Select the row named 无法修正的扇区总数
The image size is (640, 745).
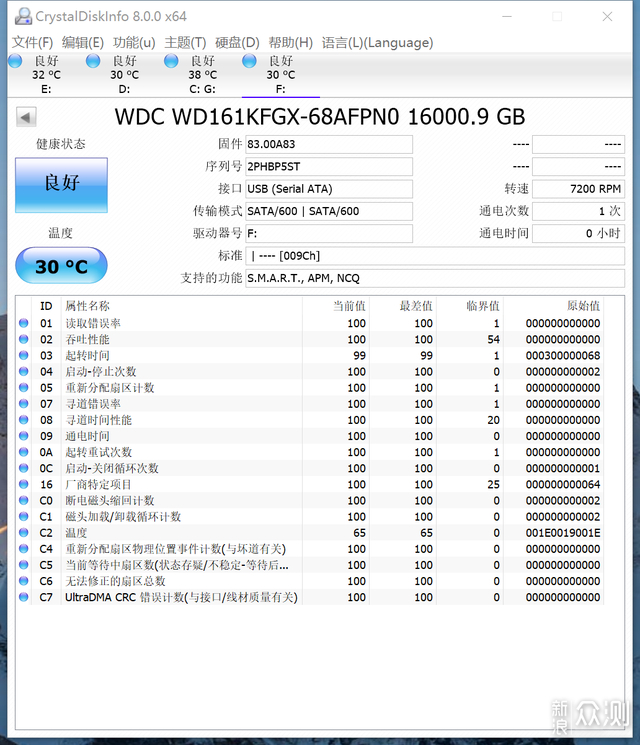(x=309, y=581)
